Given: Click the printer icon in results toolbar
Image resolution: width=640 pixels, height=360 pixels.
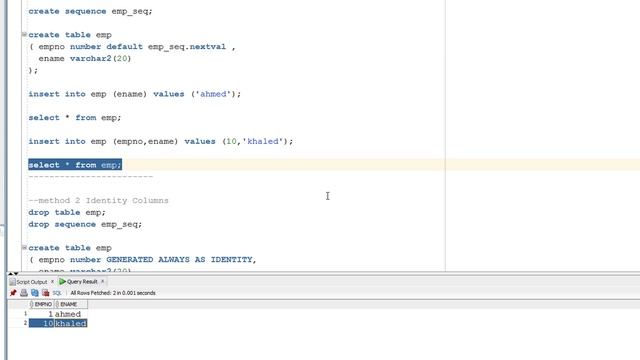Looking at the screenshot, I should tap(24, 293).
